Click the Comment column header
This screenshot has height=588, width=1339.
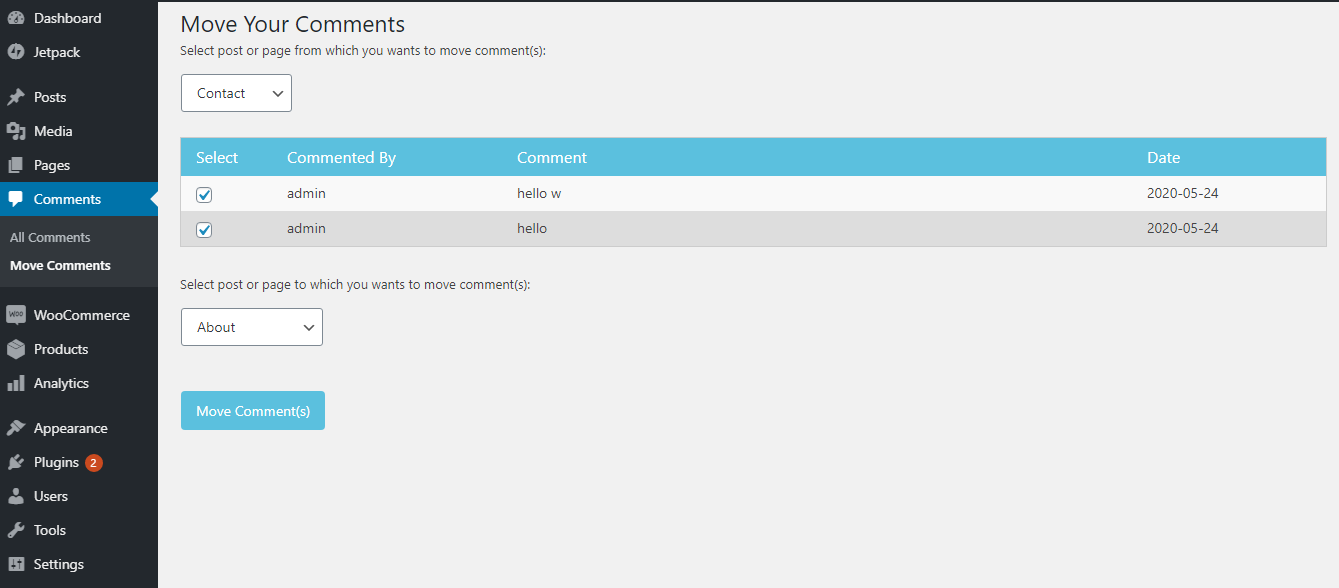pyautogui.click(x=552, y=158)
